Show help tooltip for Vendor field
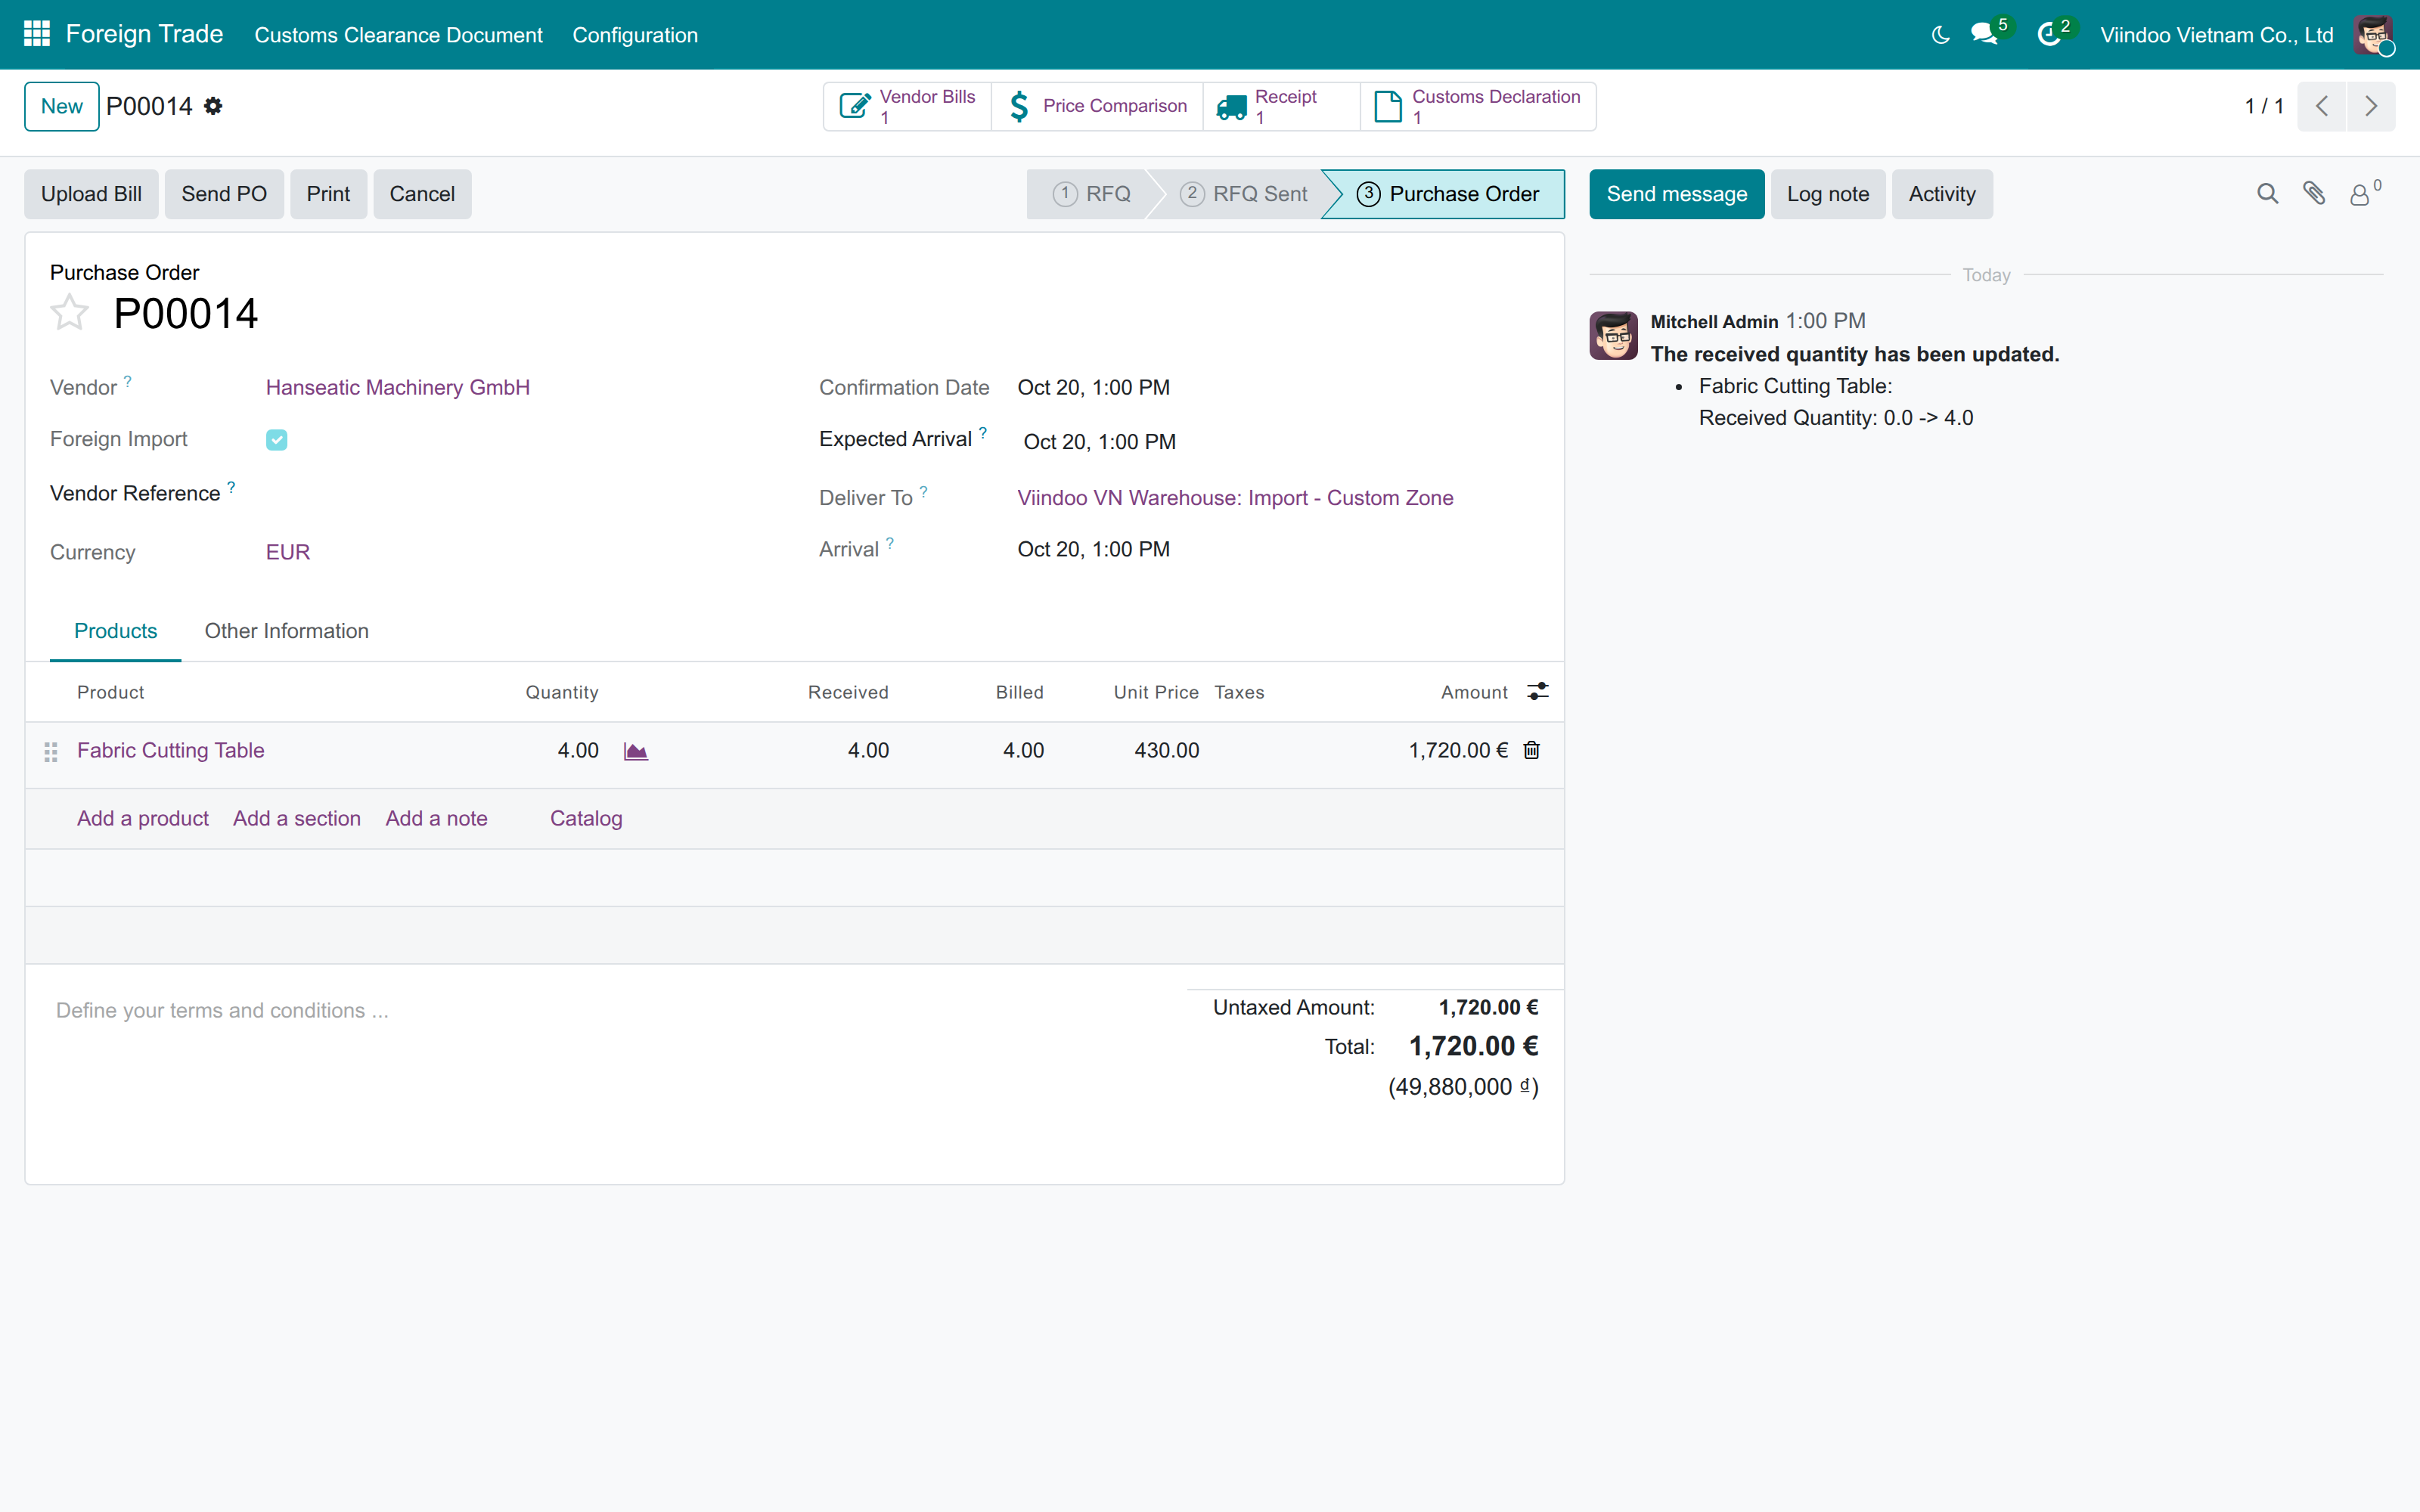Image resolution: width=2420 pixels, height=1512 pixels. (x=128, y=381)
